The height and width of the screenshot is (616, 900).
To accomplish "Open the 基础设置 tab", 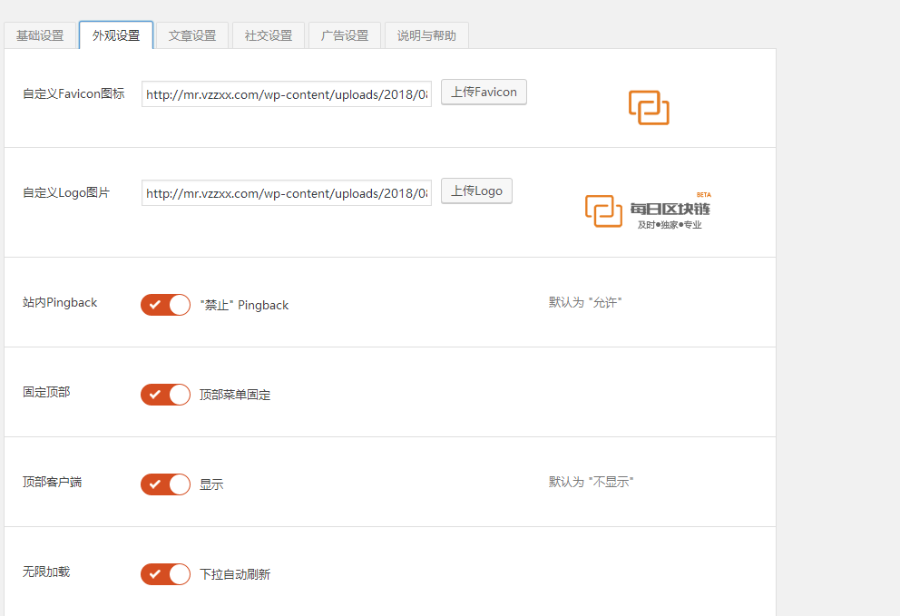I will [40, 36].
